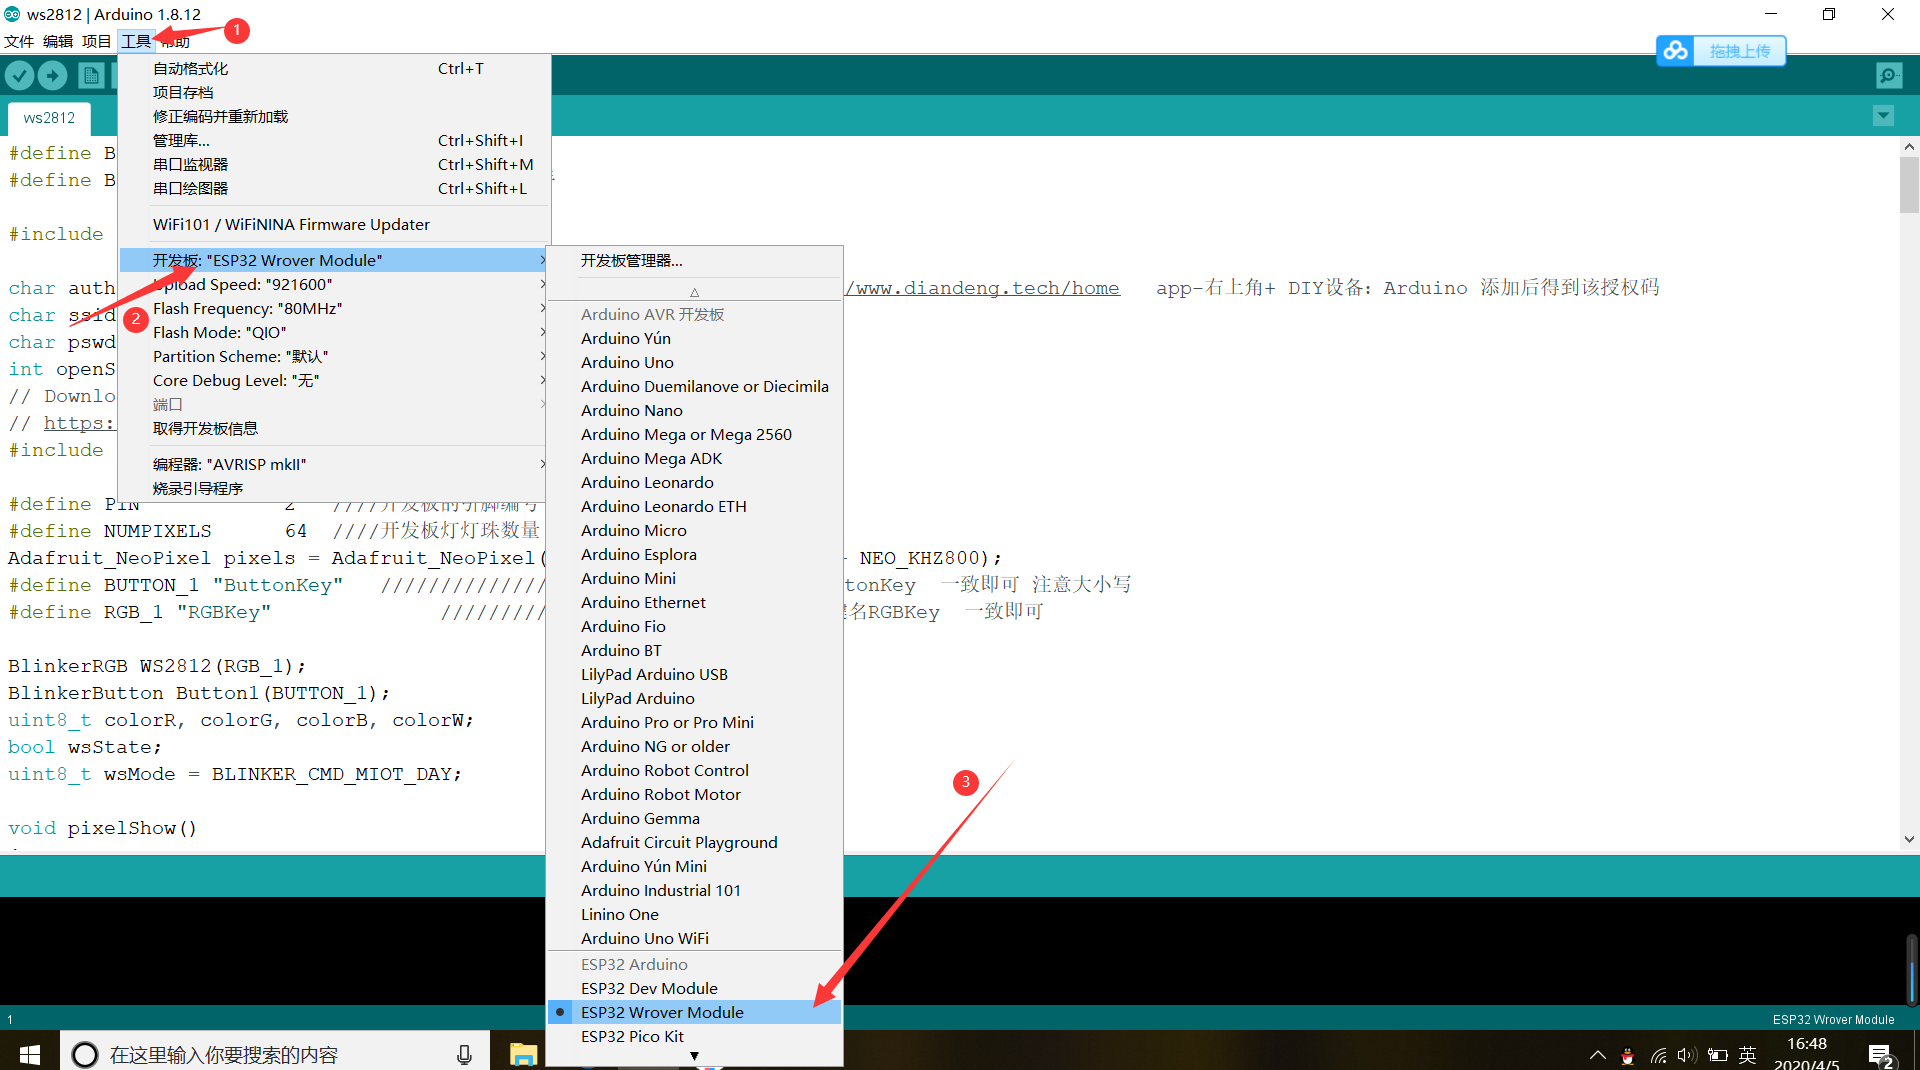Click the Upload arrow toolbar icon

click(53, 75)
